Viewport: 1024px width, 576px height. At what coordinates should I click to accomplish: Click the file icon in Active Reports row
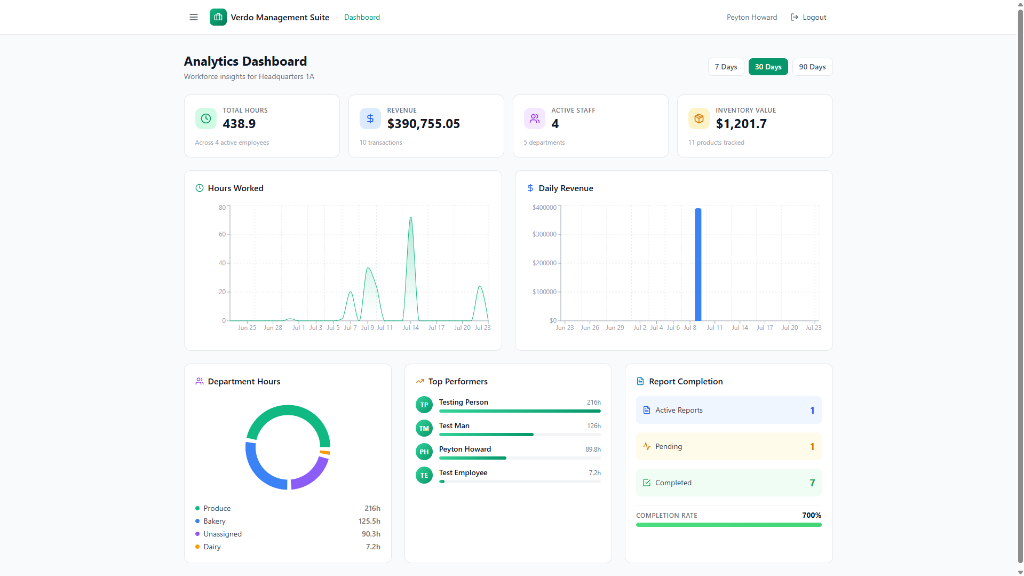[x=647, y=410]
